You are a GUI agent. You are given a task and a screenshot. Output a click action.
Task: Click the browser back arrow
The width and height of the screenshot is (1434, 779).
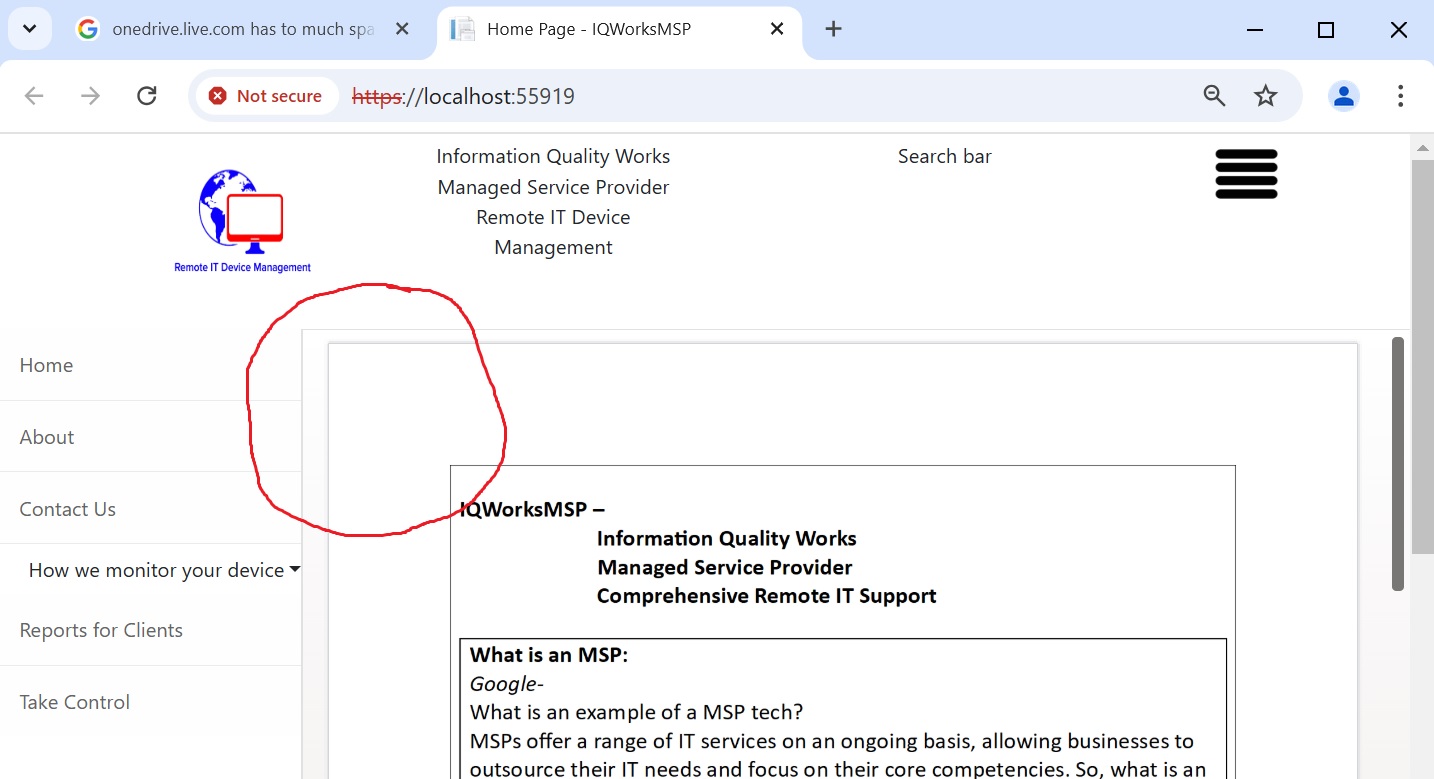(34, 96)
